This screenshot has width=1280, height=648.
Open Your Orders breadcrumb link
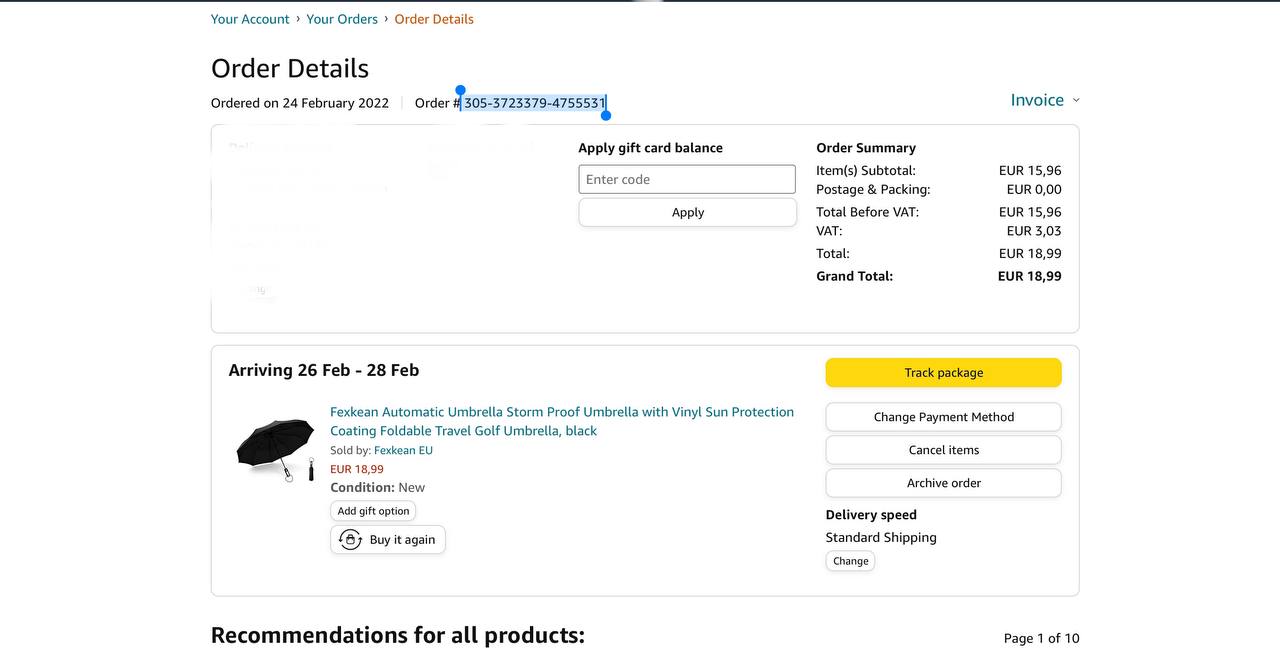pyautogui.click(x=342, y=19)
